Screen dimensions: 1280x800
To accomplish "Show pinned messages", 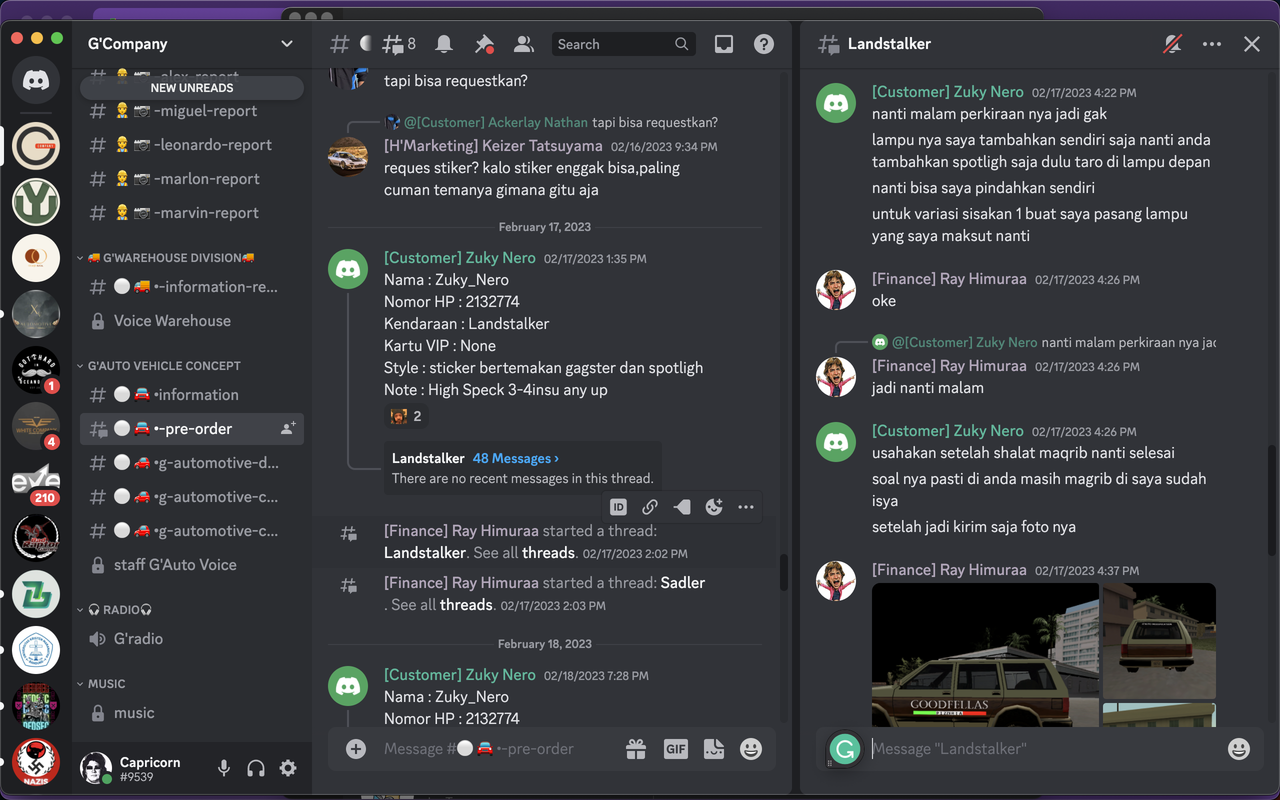I will 484,44.
